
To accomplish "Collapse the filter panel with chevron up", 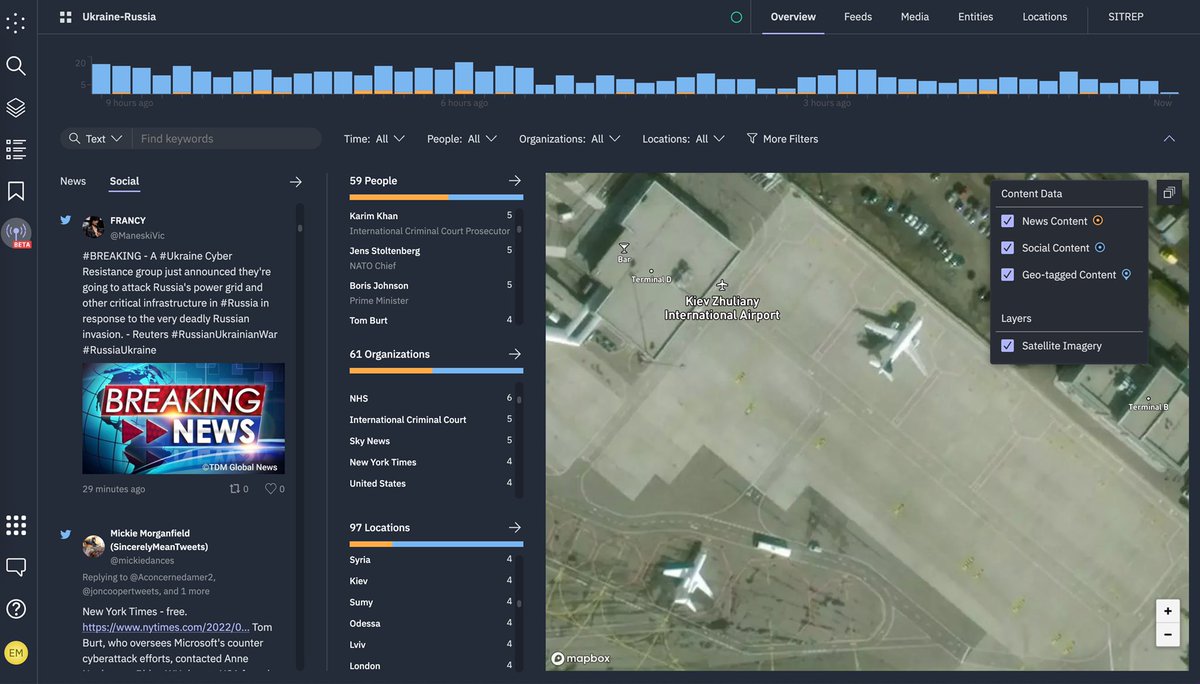I will click(1169, 139).
